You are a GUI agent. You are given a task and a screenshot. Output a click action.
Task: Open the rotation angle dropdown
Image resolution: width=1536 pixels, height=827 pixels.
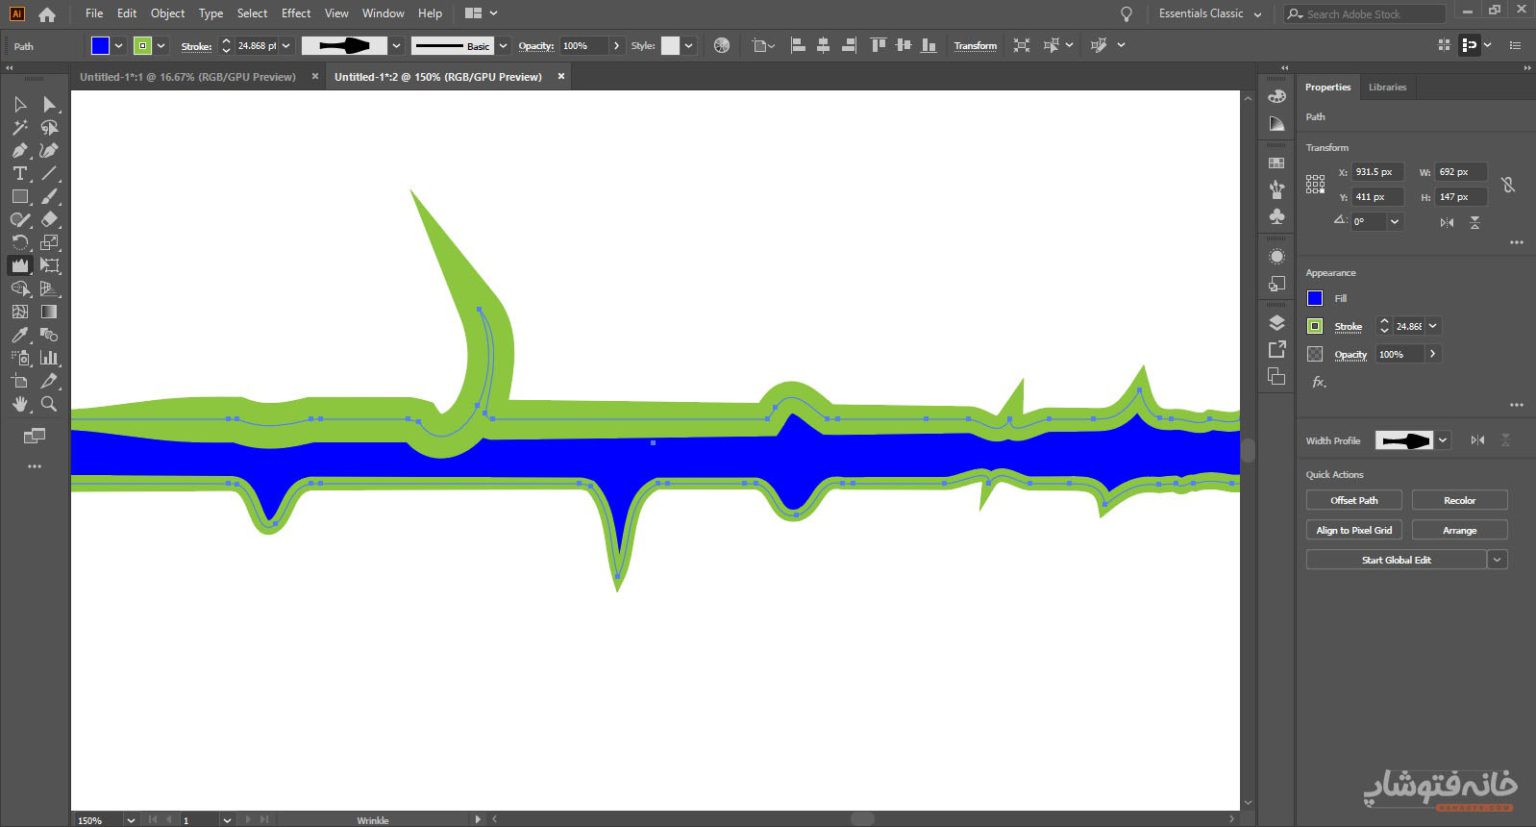pyautogui.click(x=1394, y=222)
